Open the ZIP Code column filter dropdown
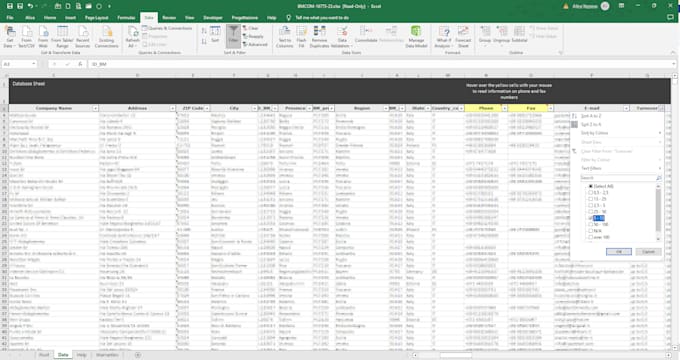This screenshot has height=360, width=680. pos(207,108)
